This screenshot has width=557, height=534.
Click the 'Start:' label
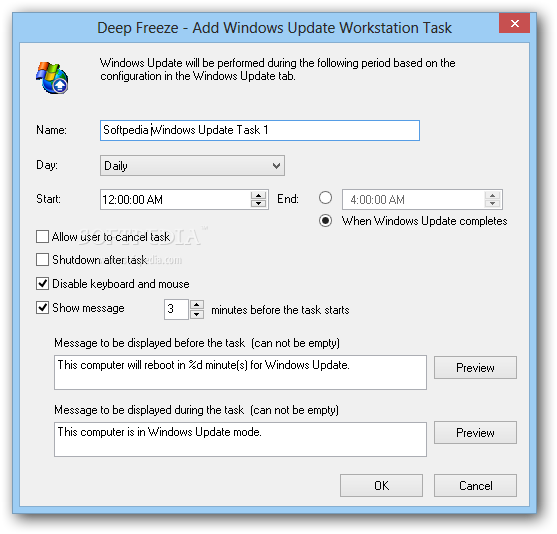point(48,199)
